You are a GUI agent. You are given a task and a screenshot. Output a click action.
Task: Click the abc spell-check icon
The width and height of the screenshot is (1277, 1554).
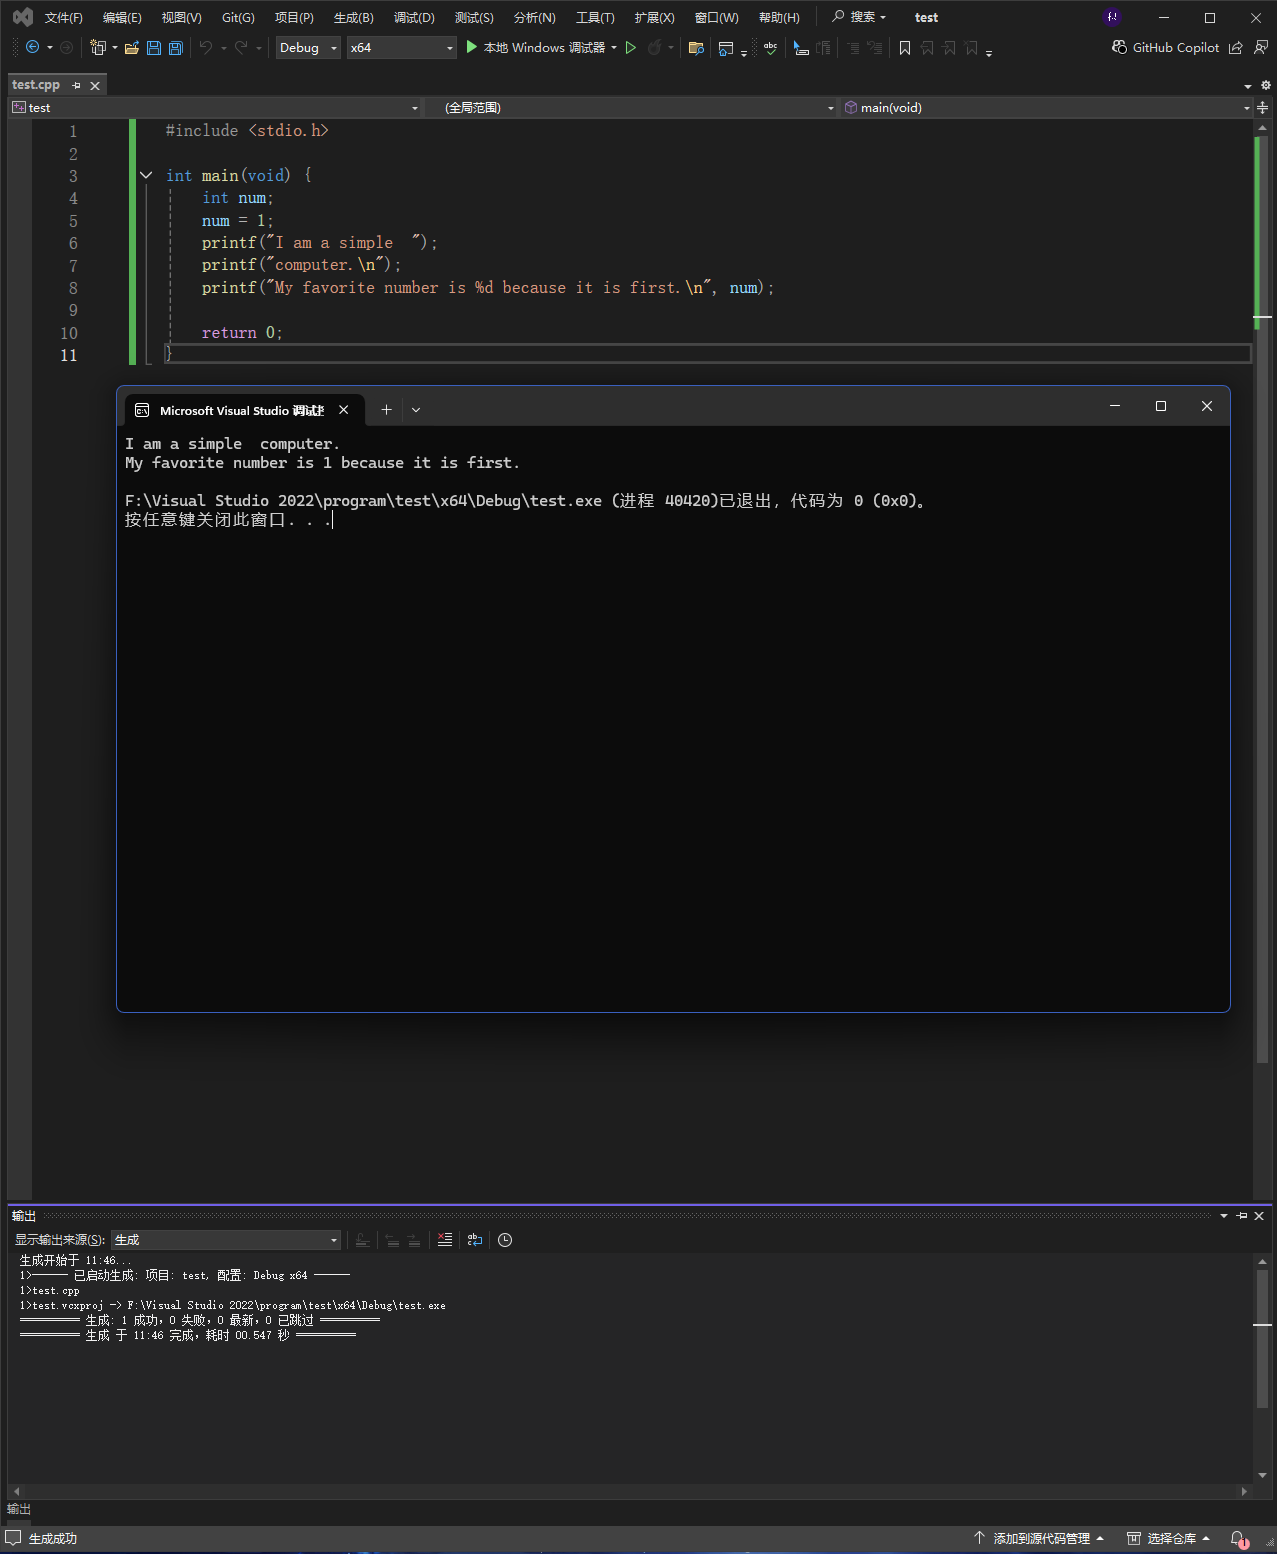[x=770, y=47]
